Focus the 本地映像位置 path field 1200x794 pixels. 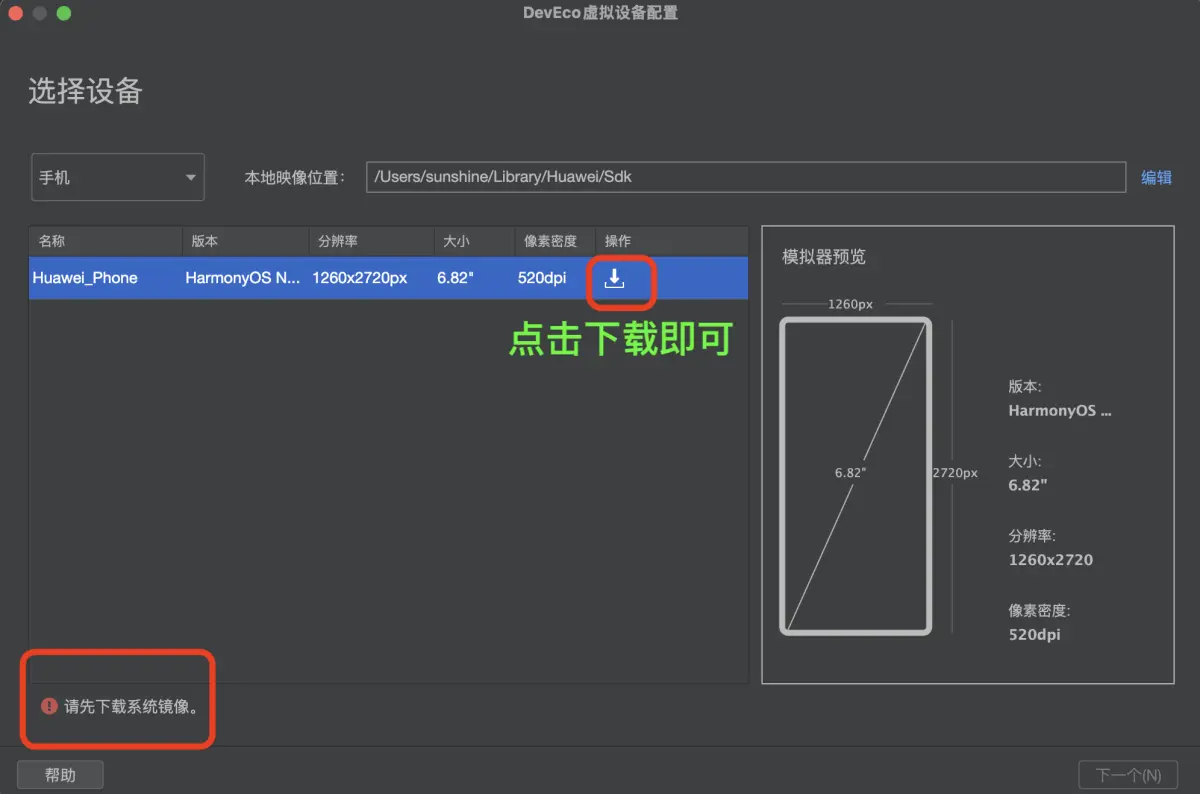pyautogui.click(x=746, y=177)
